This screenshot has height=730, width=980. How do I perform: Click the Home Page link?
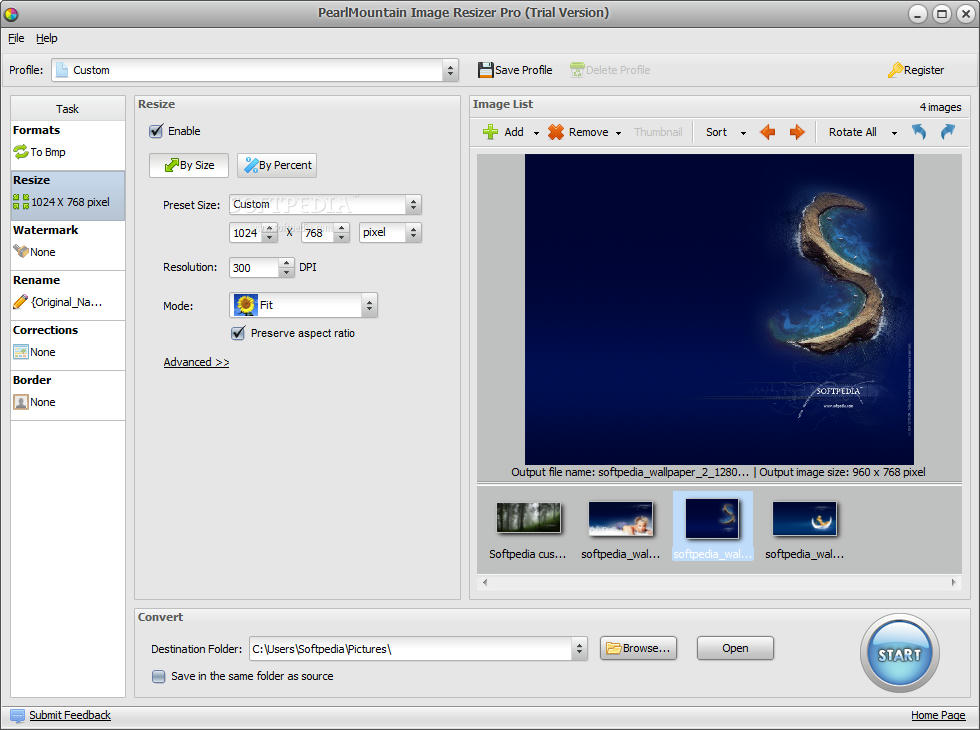[x=938, y=715]
